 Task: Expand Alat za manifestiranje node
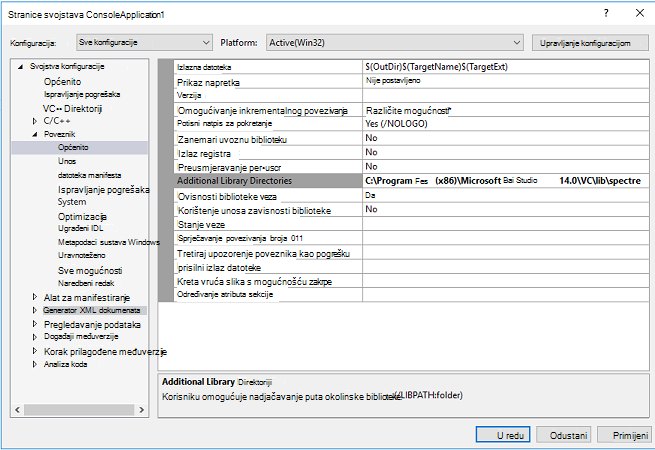click(x=35, y=297)
